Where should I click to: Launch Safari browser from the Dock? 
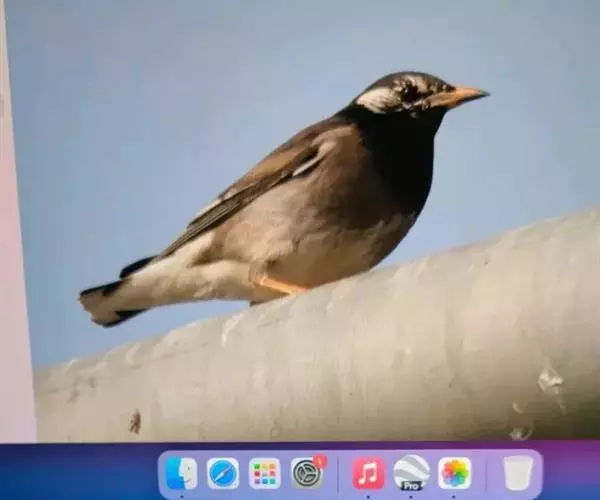pos(223,473)
